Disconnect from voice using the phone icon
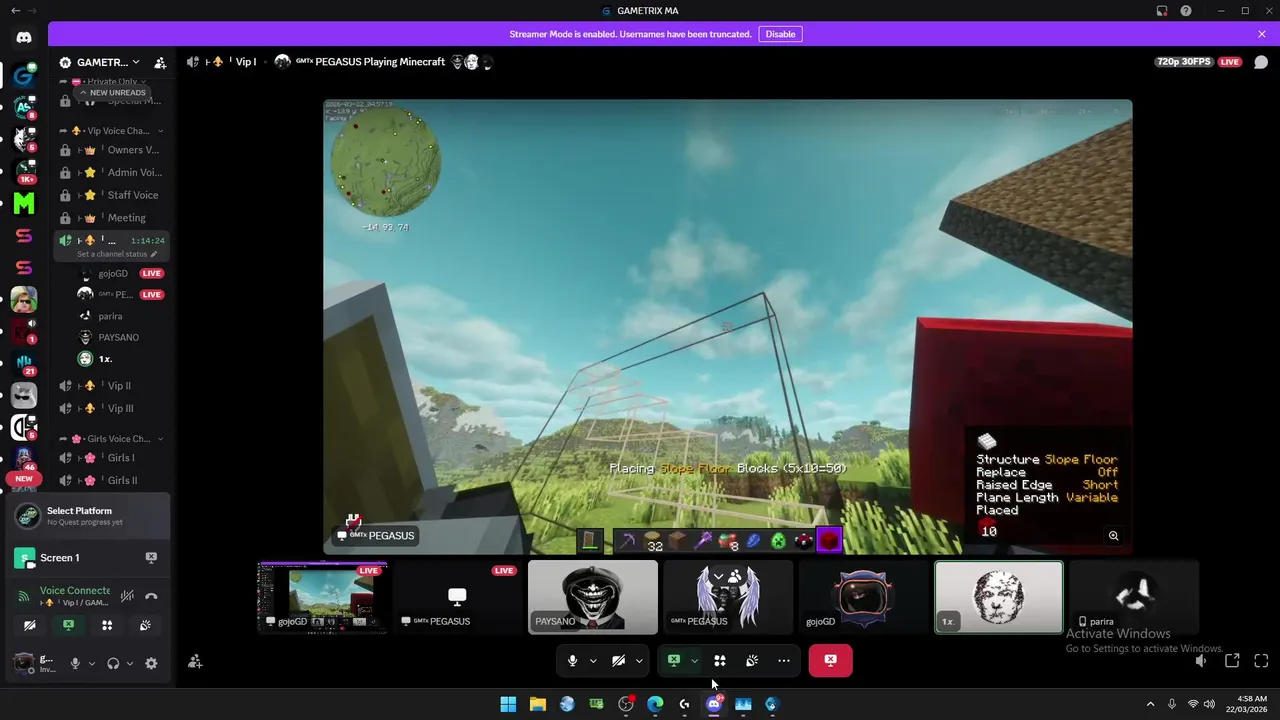 pyautogui.click(x=151, y=596)
